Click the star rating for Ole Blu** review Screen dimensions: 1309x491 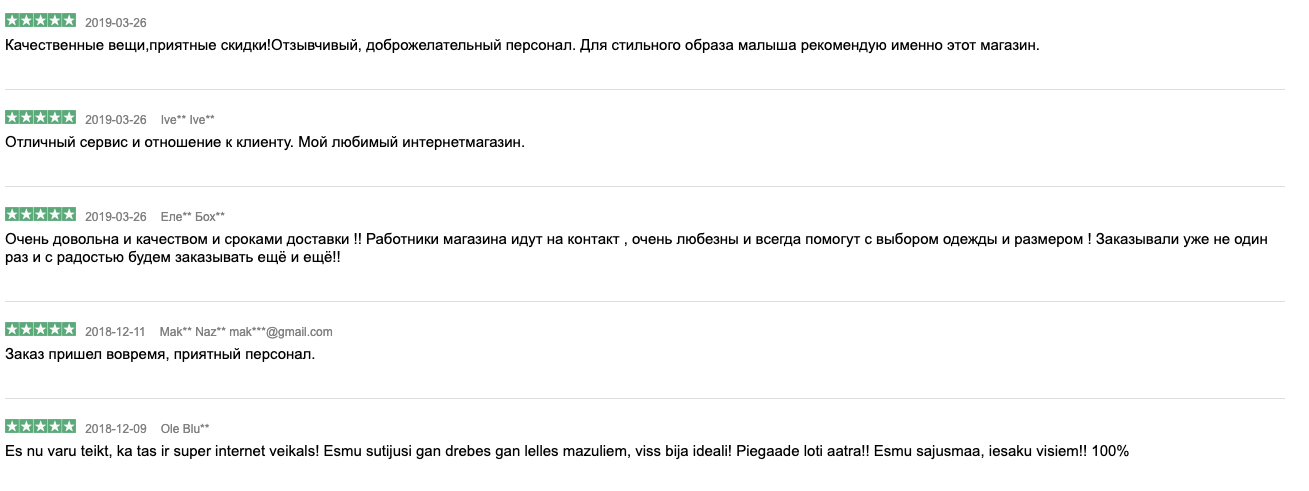pyautogui.click(x=40, y=427)
